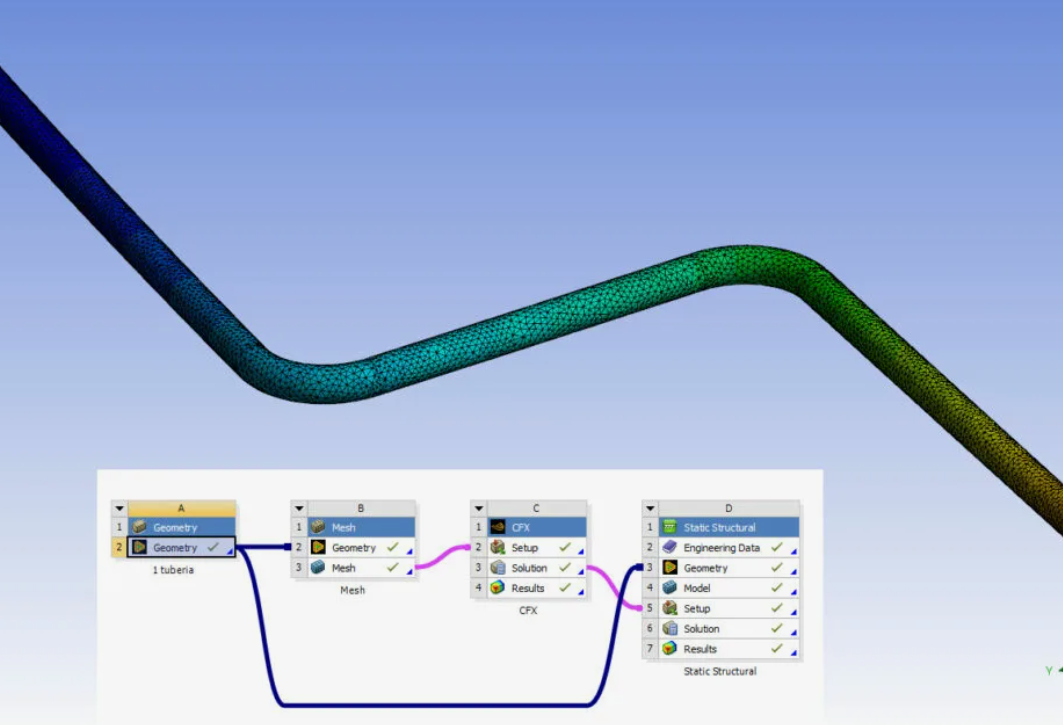Click the Mesh cell icon in system B row 3
Viewport: 1063px width, 725px height.
pyautogui.click(x=317, y=568)
